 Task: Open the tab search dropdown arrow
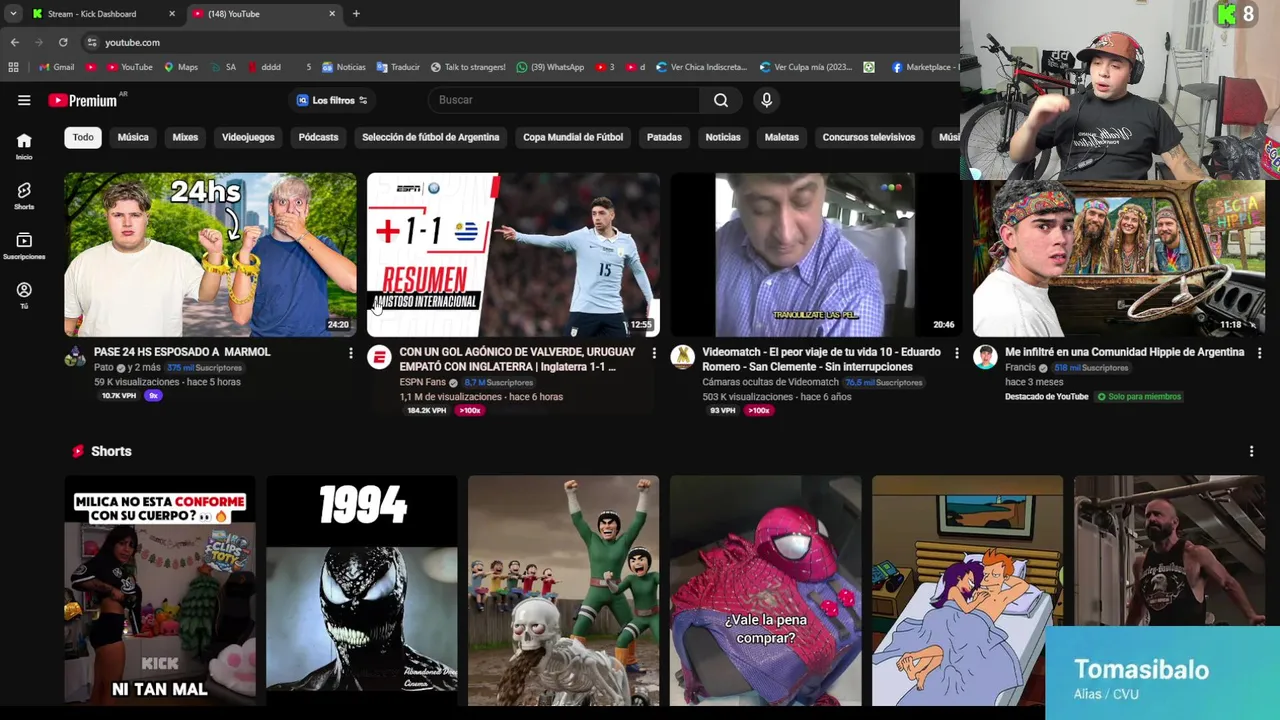(x=13, y=14)
